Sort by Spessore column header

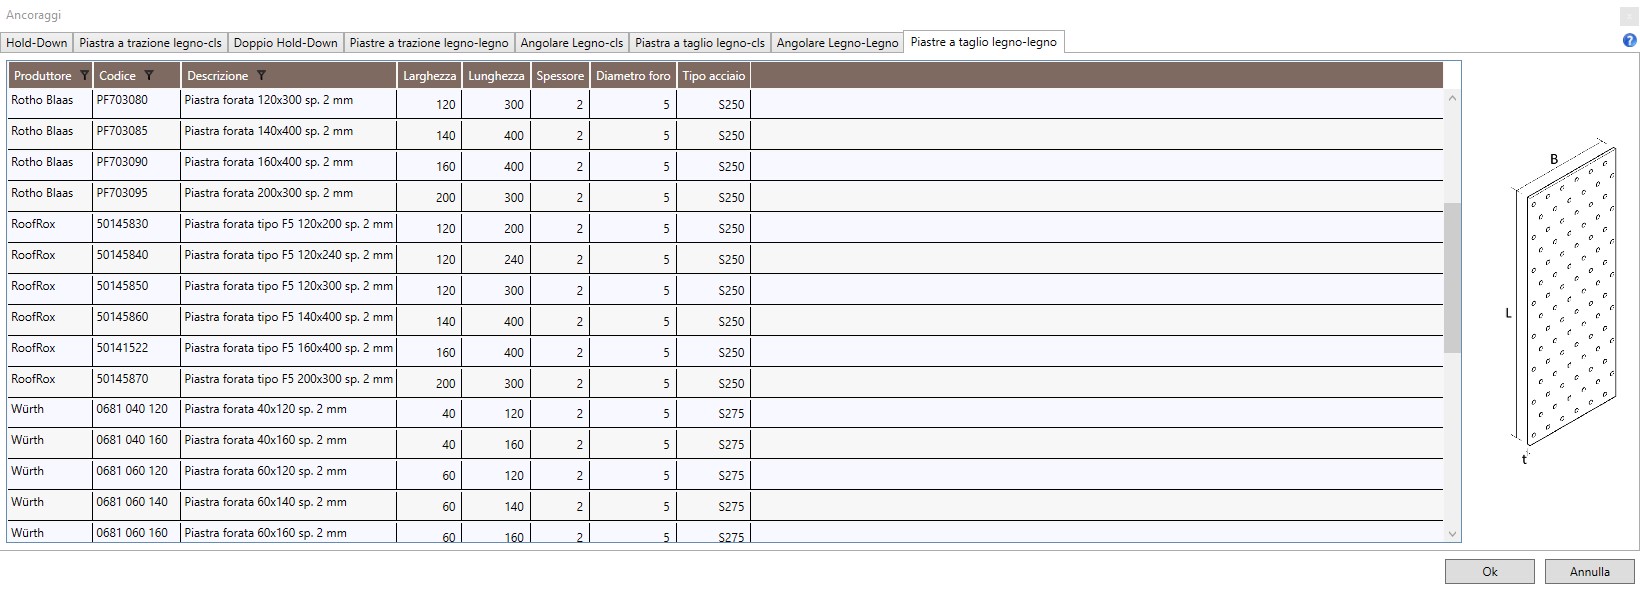[x=560, y=76]
